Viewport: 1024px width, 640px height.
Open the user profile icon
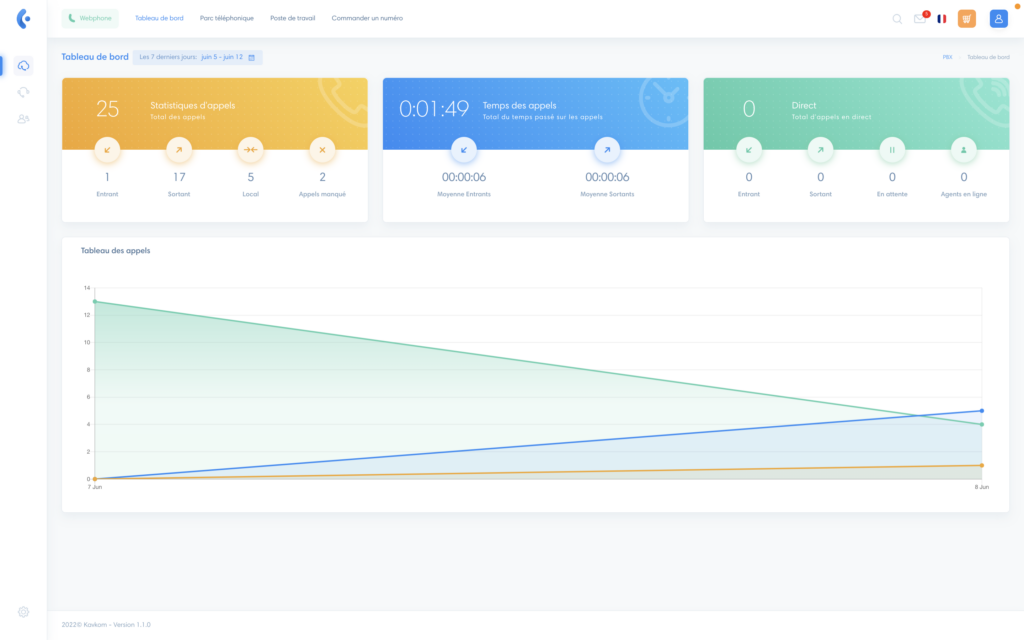tap(998, 17)
